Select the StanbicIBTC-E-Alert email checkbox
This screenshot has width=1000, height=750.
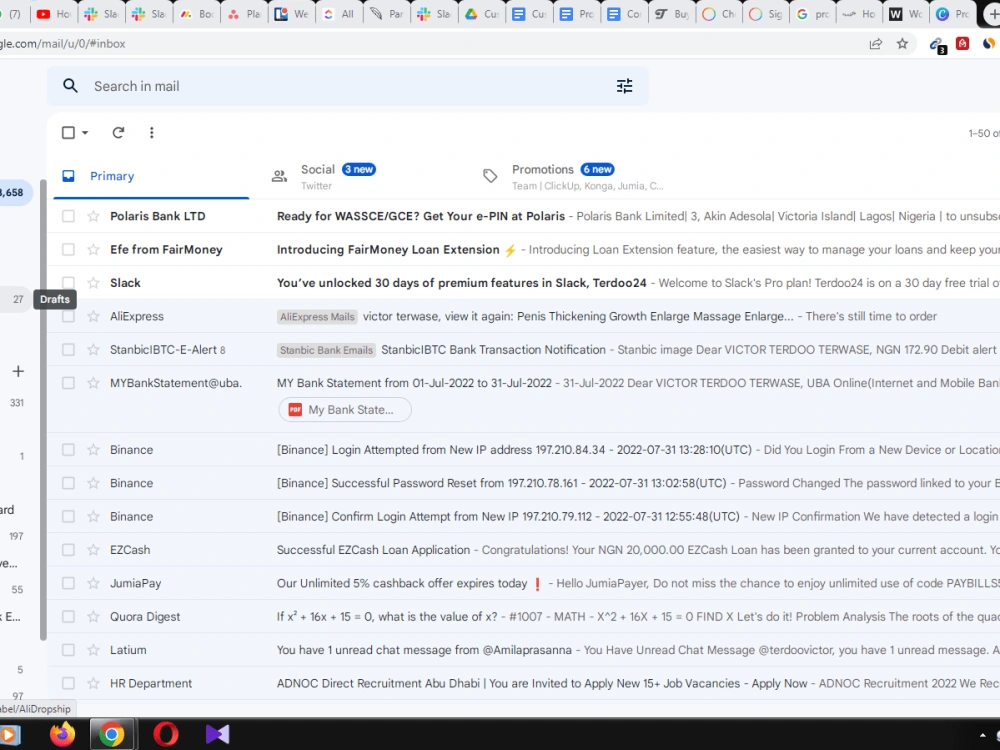[68, 349]
